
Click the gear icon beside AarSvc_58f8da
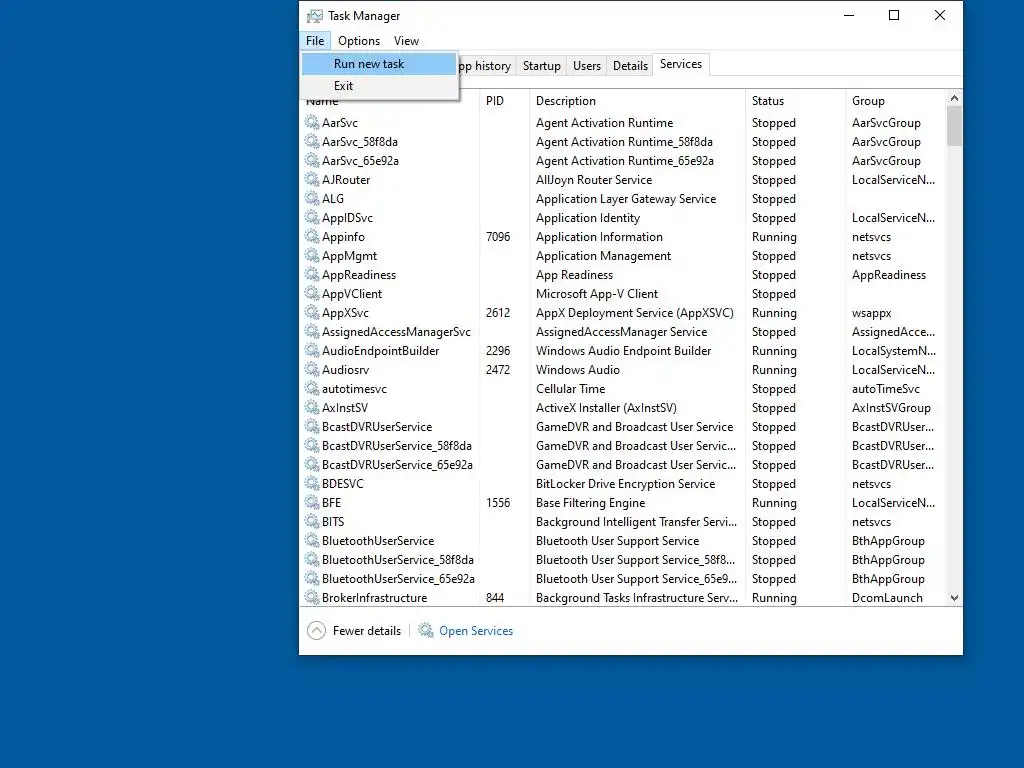pyautogui.click(x=312, y=141)
